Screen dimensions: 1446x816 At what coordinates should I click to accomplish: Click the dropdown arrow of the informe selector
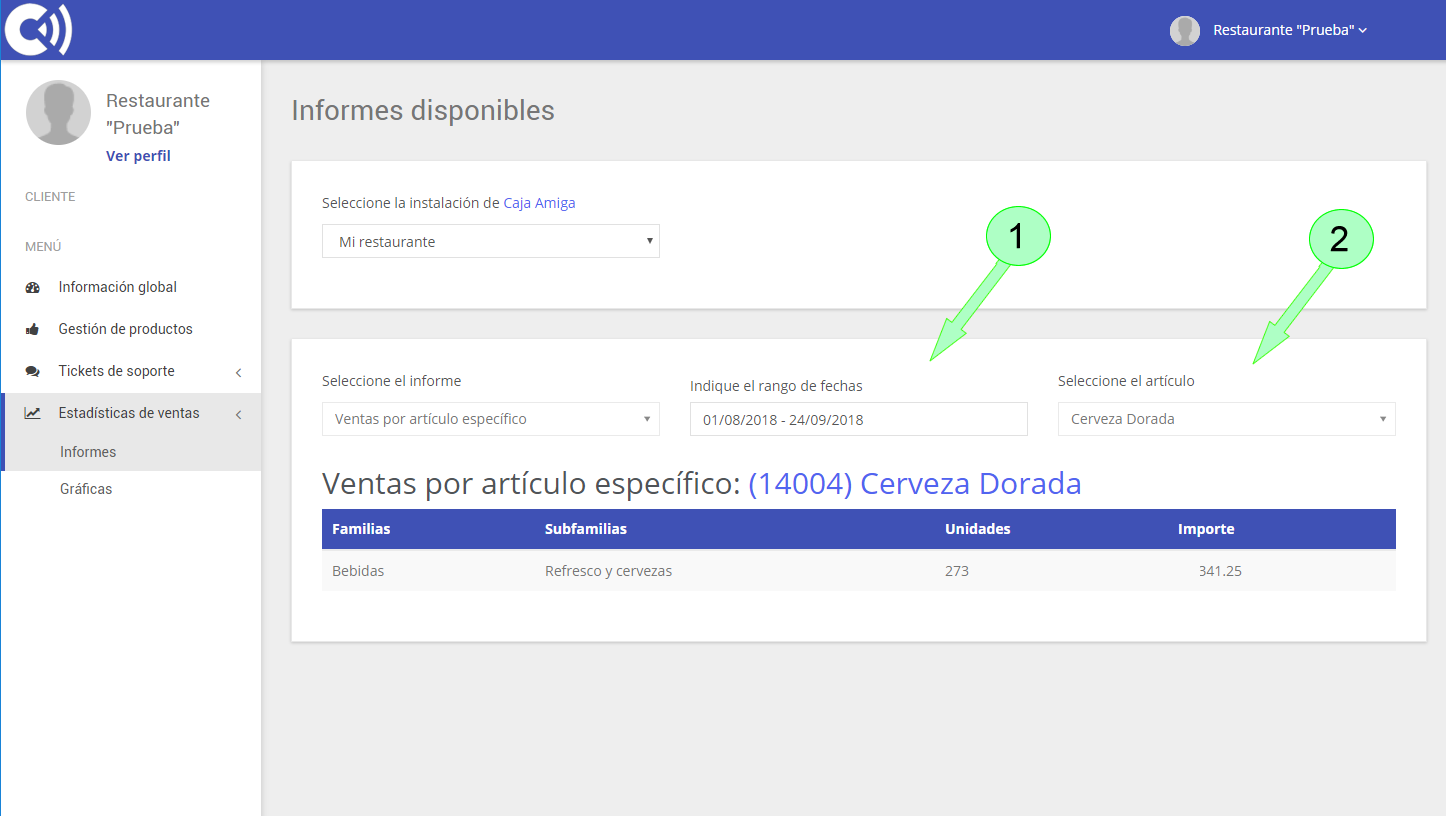646,419
